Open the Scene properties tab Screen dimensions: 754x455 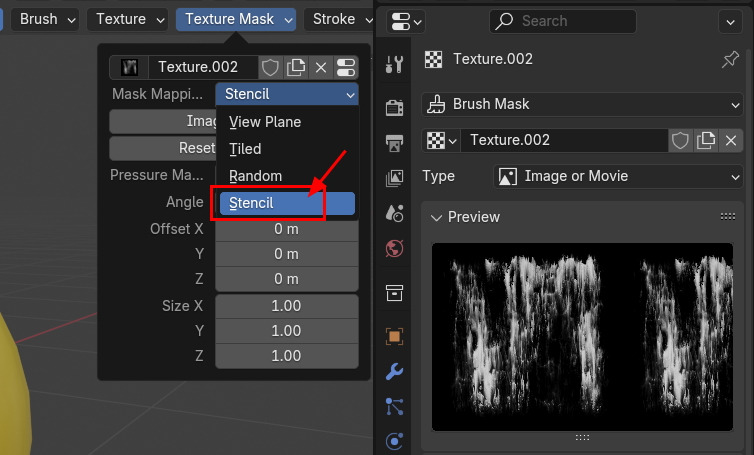coord(394,214)
